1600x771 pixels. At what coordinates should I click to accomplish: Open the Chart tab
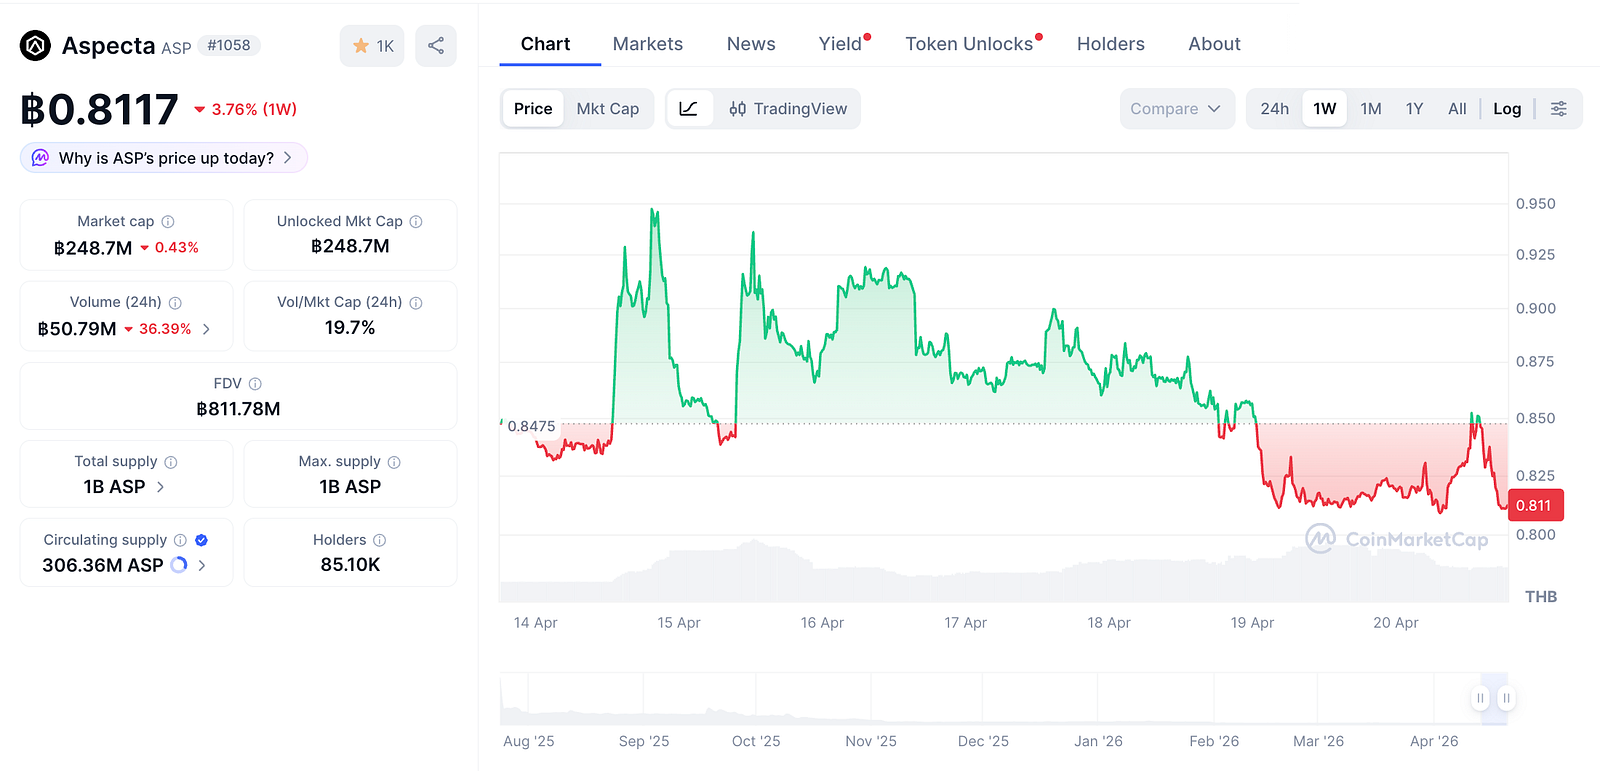point(546,44)
